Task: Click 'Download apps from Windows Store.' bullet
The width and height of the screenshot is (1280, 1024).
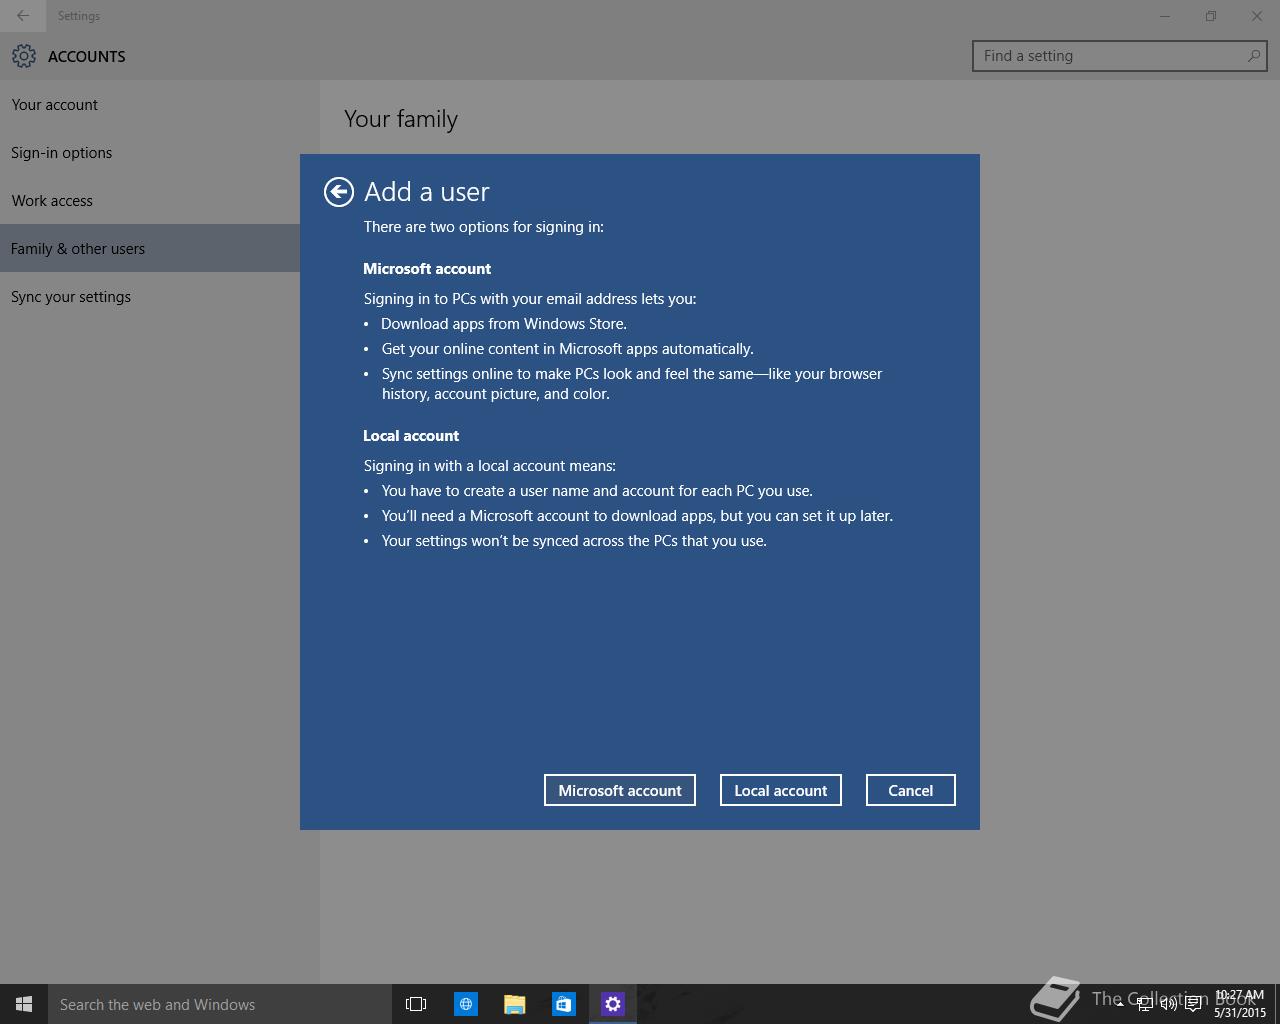Action: tap(504, 324)
